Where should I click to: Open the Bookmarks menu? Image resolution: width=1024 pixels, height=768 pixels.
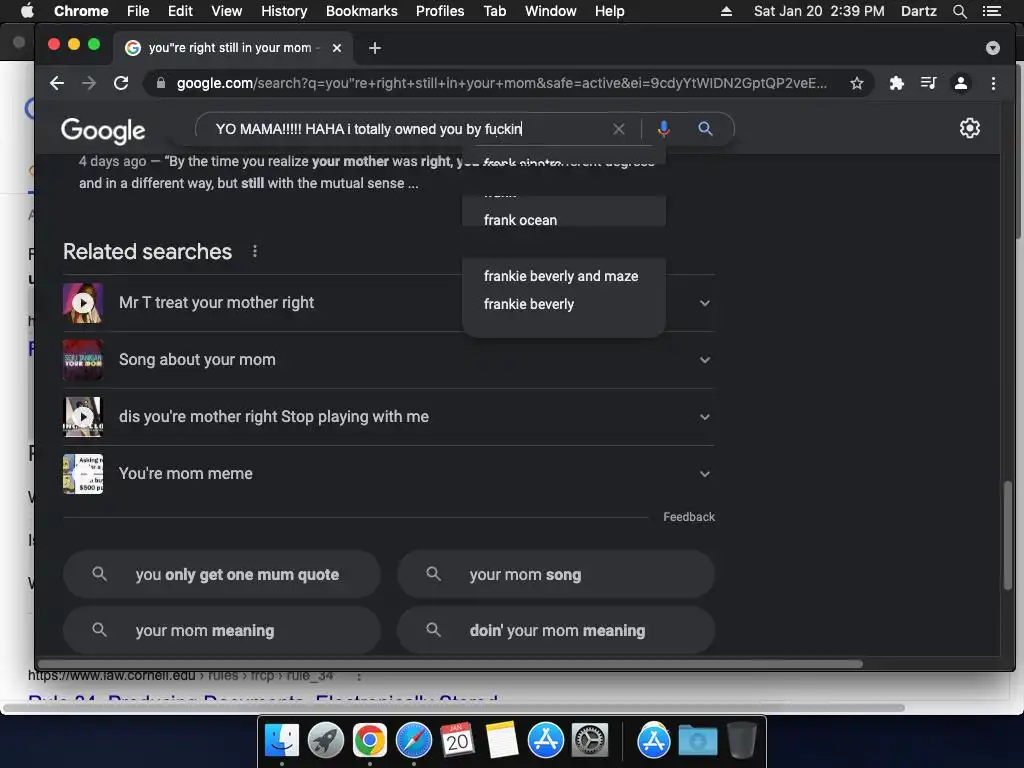[x=362, y=11]
